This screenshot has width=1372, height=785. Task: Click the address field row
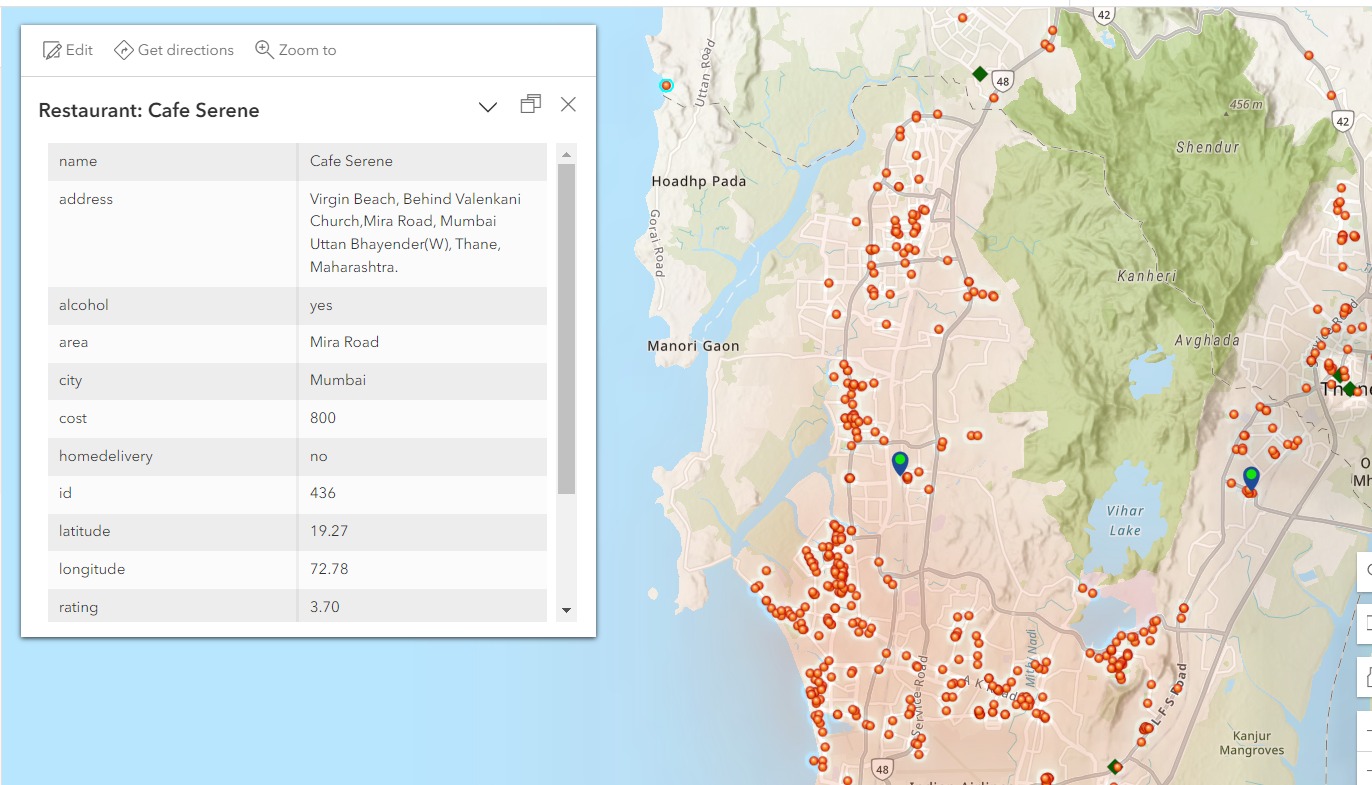[x=297, y=233]
